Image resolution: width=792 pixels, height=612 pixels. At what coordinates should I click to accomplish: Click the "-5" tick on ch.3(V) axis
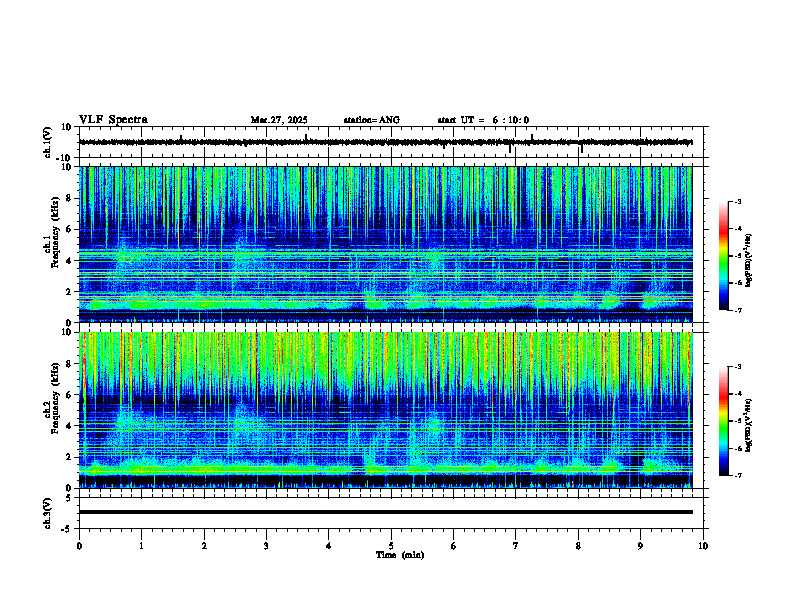coord(68,529)
